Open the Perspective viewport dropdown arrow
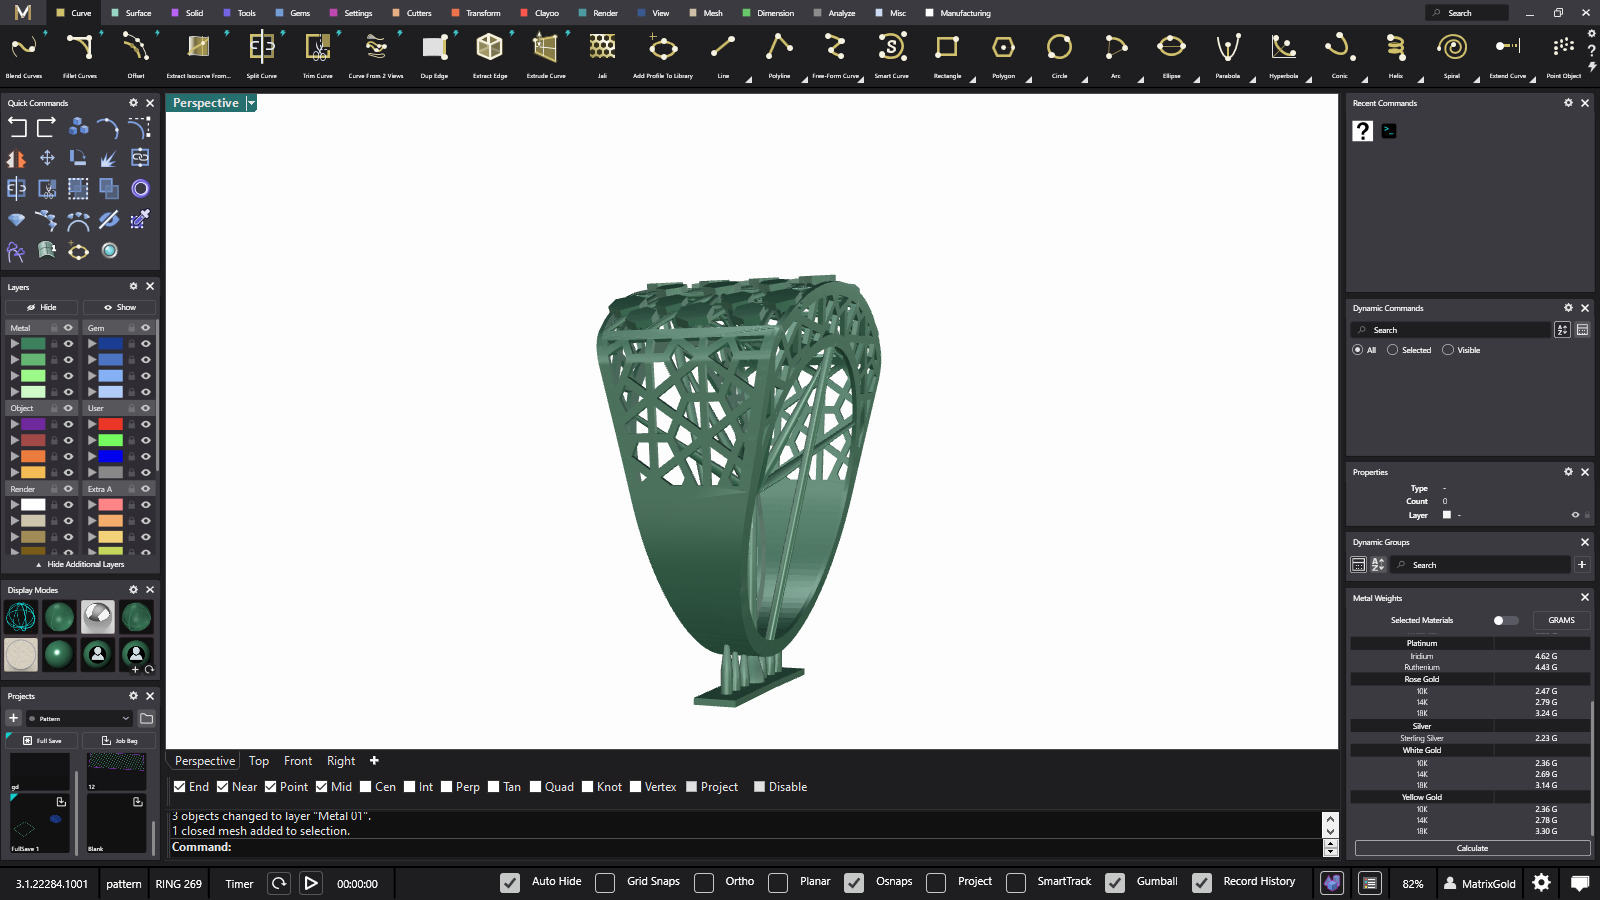This screenshot has height=900, width=1600. tap(251, 103)
